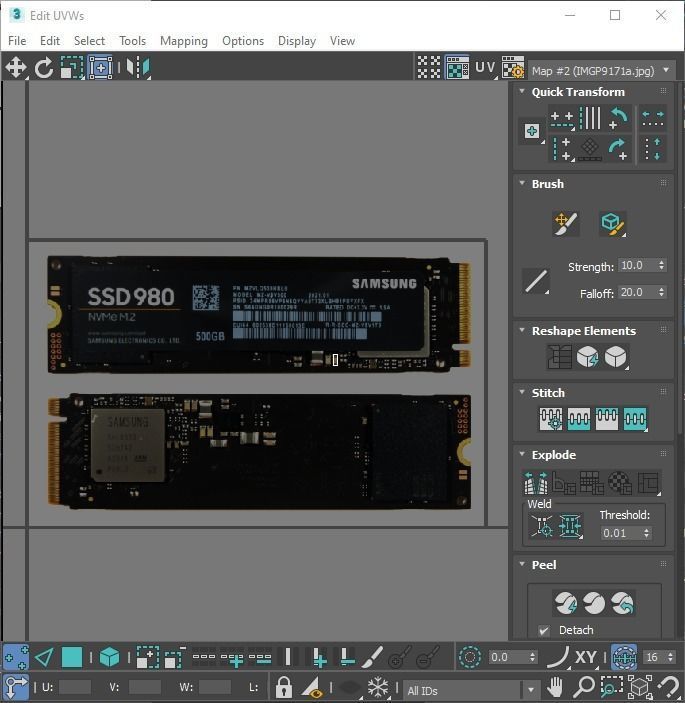The width and height of the screenshot is (685, 703).
Task: Toggle the show map background icon
Action: coord(457,67)
